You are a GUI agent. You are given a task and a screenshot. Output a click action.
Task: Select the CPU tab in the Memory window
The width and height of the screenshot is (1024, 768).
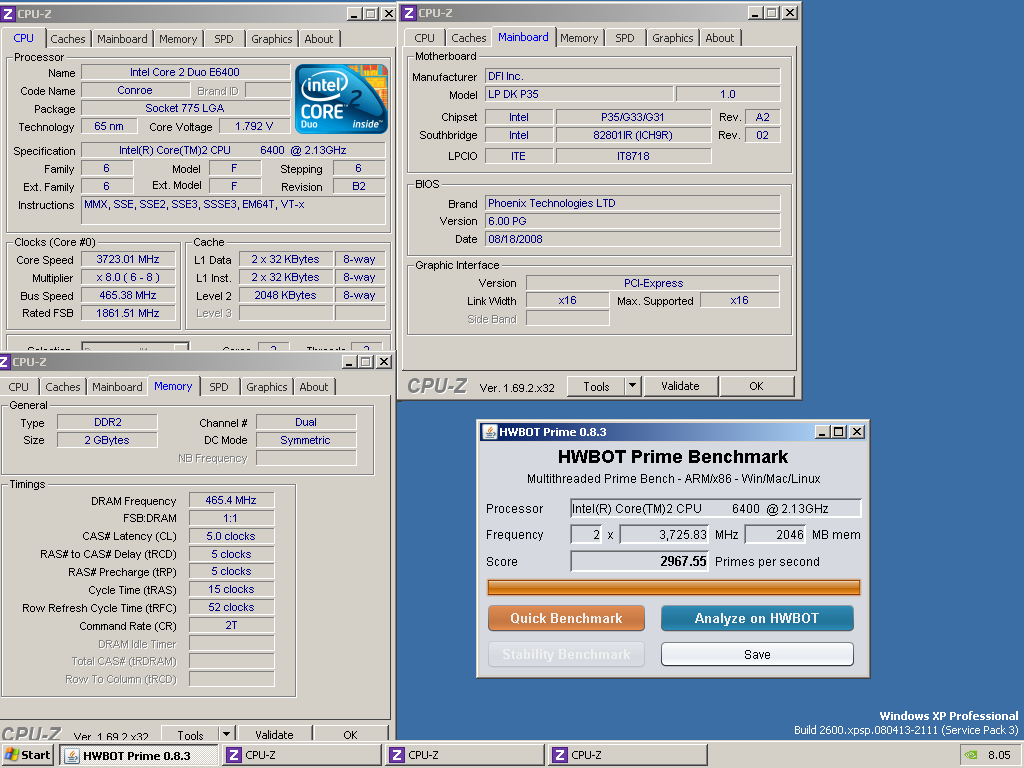point(18,387)
